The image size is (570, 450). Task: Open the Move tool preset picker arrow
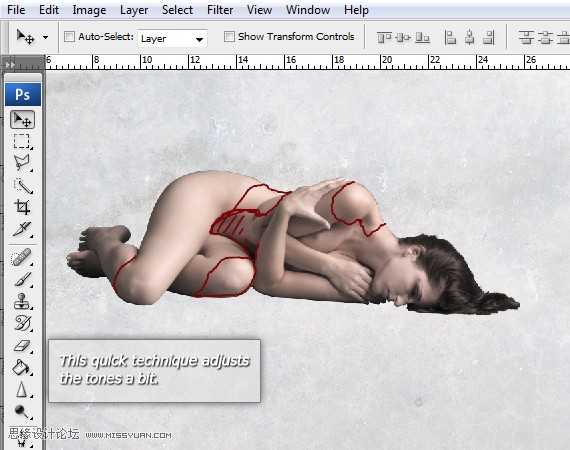(45, 37)
